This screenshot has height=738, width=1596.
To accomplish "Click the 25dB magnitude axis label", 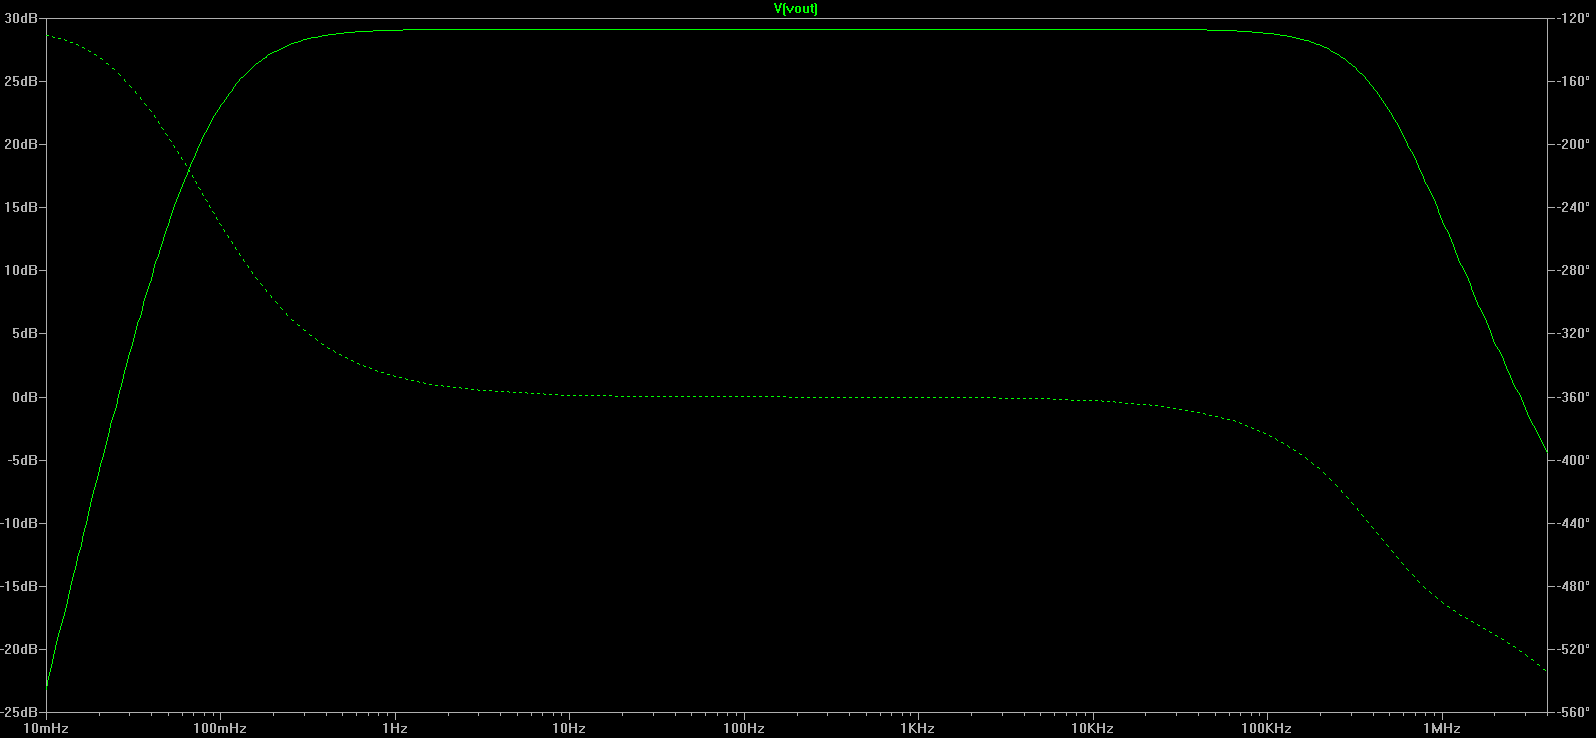I will click(x=20, y=81).
